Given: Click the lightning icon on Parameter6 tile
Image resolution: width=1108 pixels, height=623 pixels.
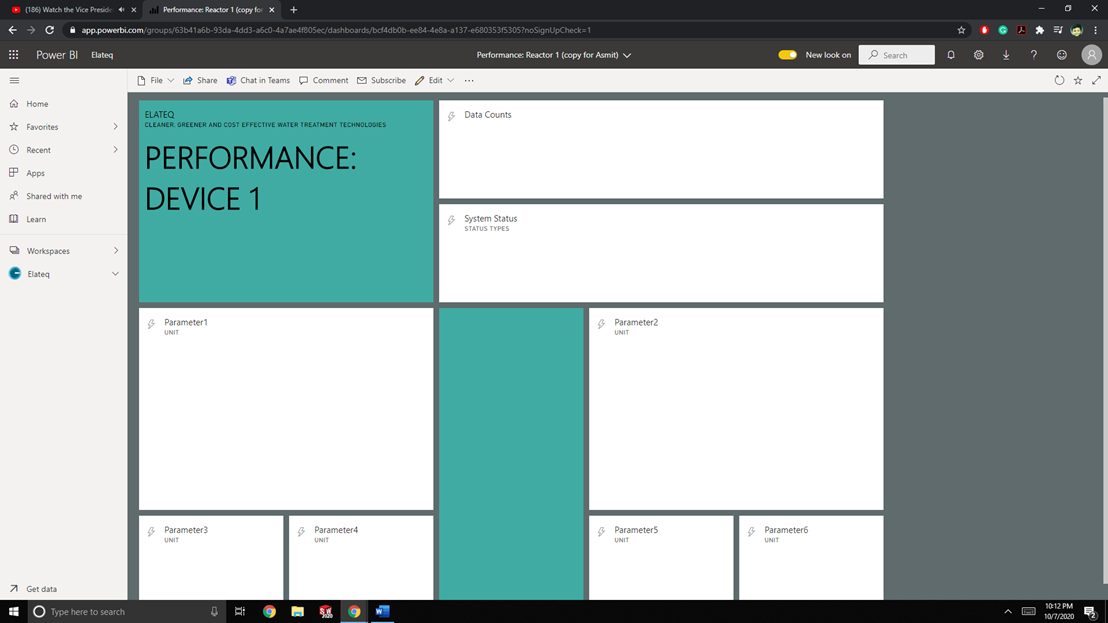Looking at the screenshot, I should point(751,532).
